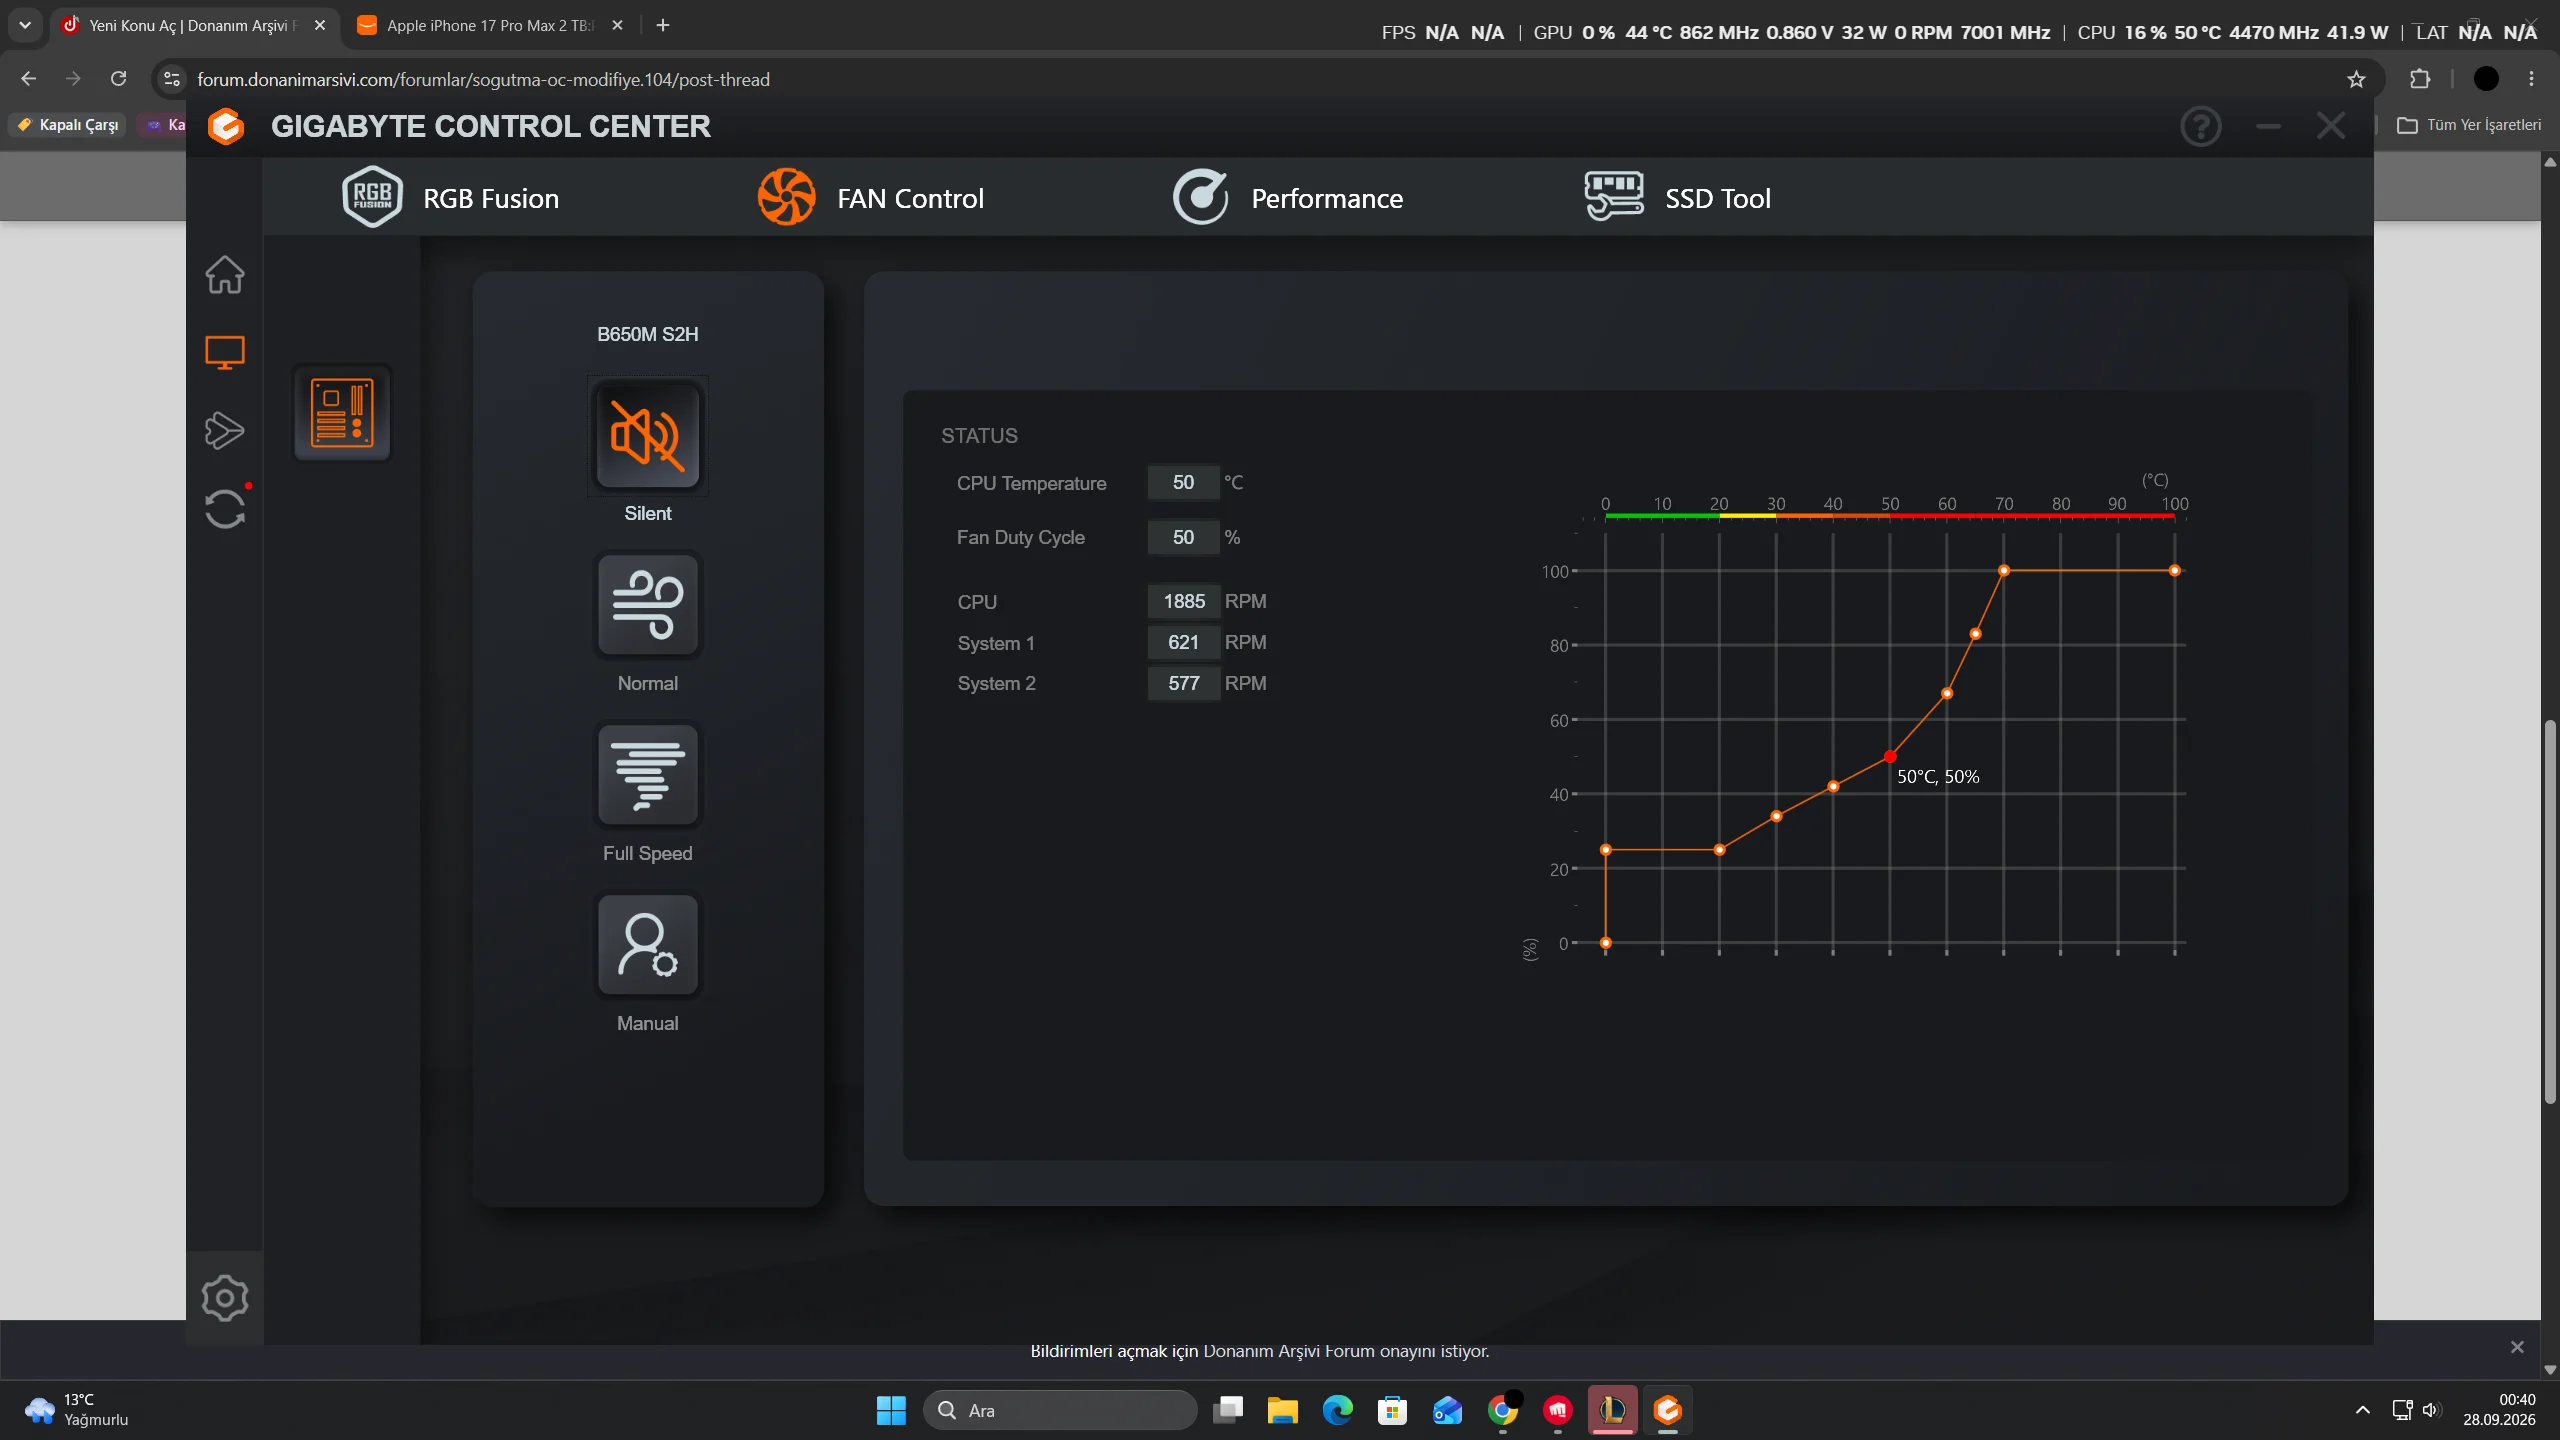Open the update sidebar icon
Screen dimensions: 2560x1440
pyautogui.click(x=225, y=509)
